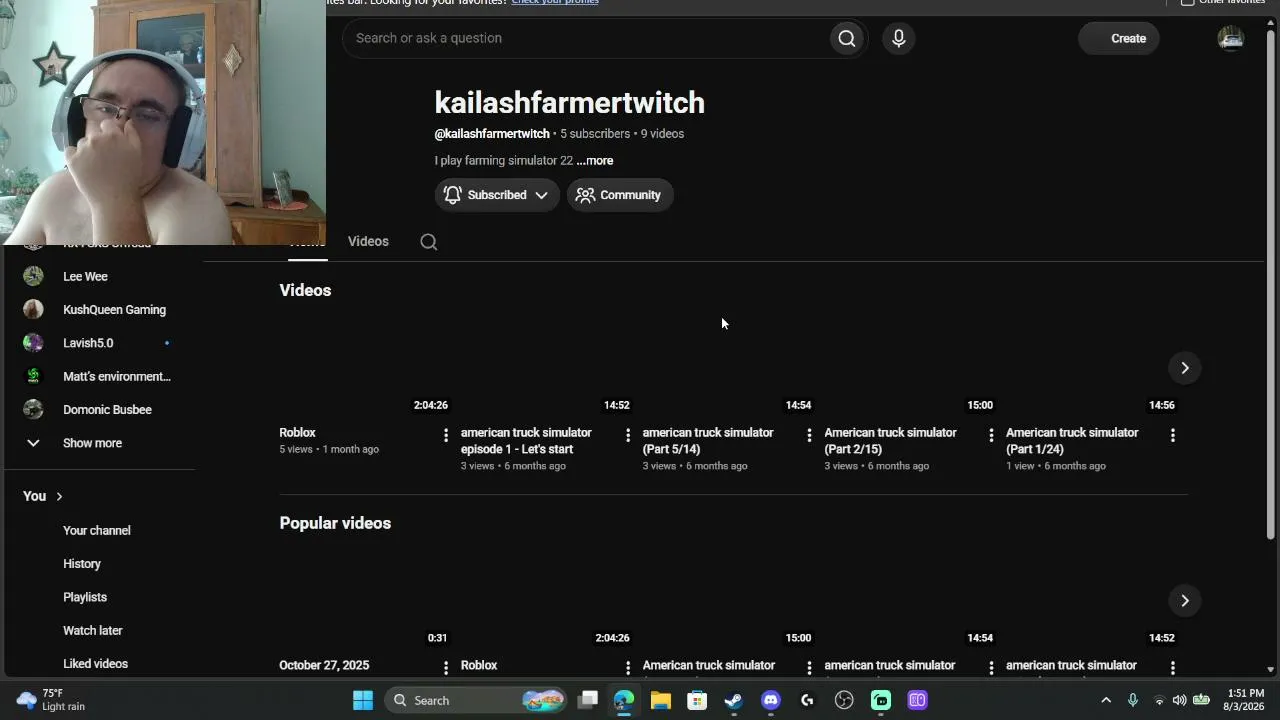Launch Steam from the taskbar
This screenshot has height=720, width=1280.
point(734,700)
